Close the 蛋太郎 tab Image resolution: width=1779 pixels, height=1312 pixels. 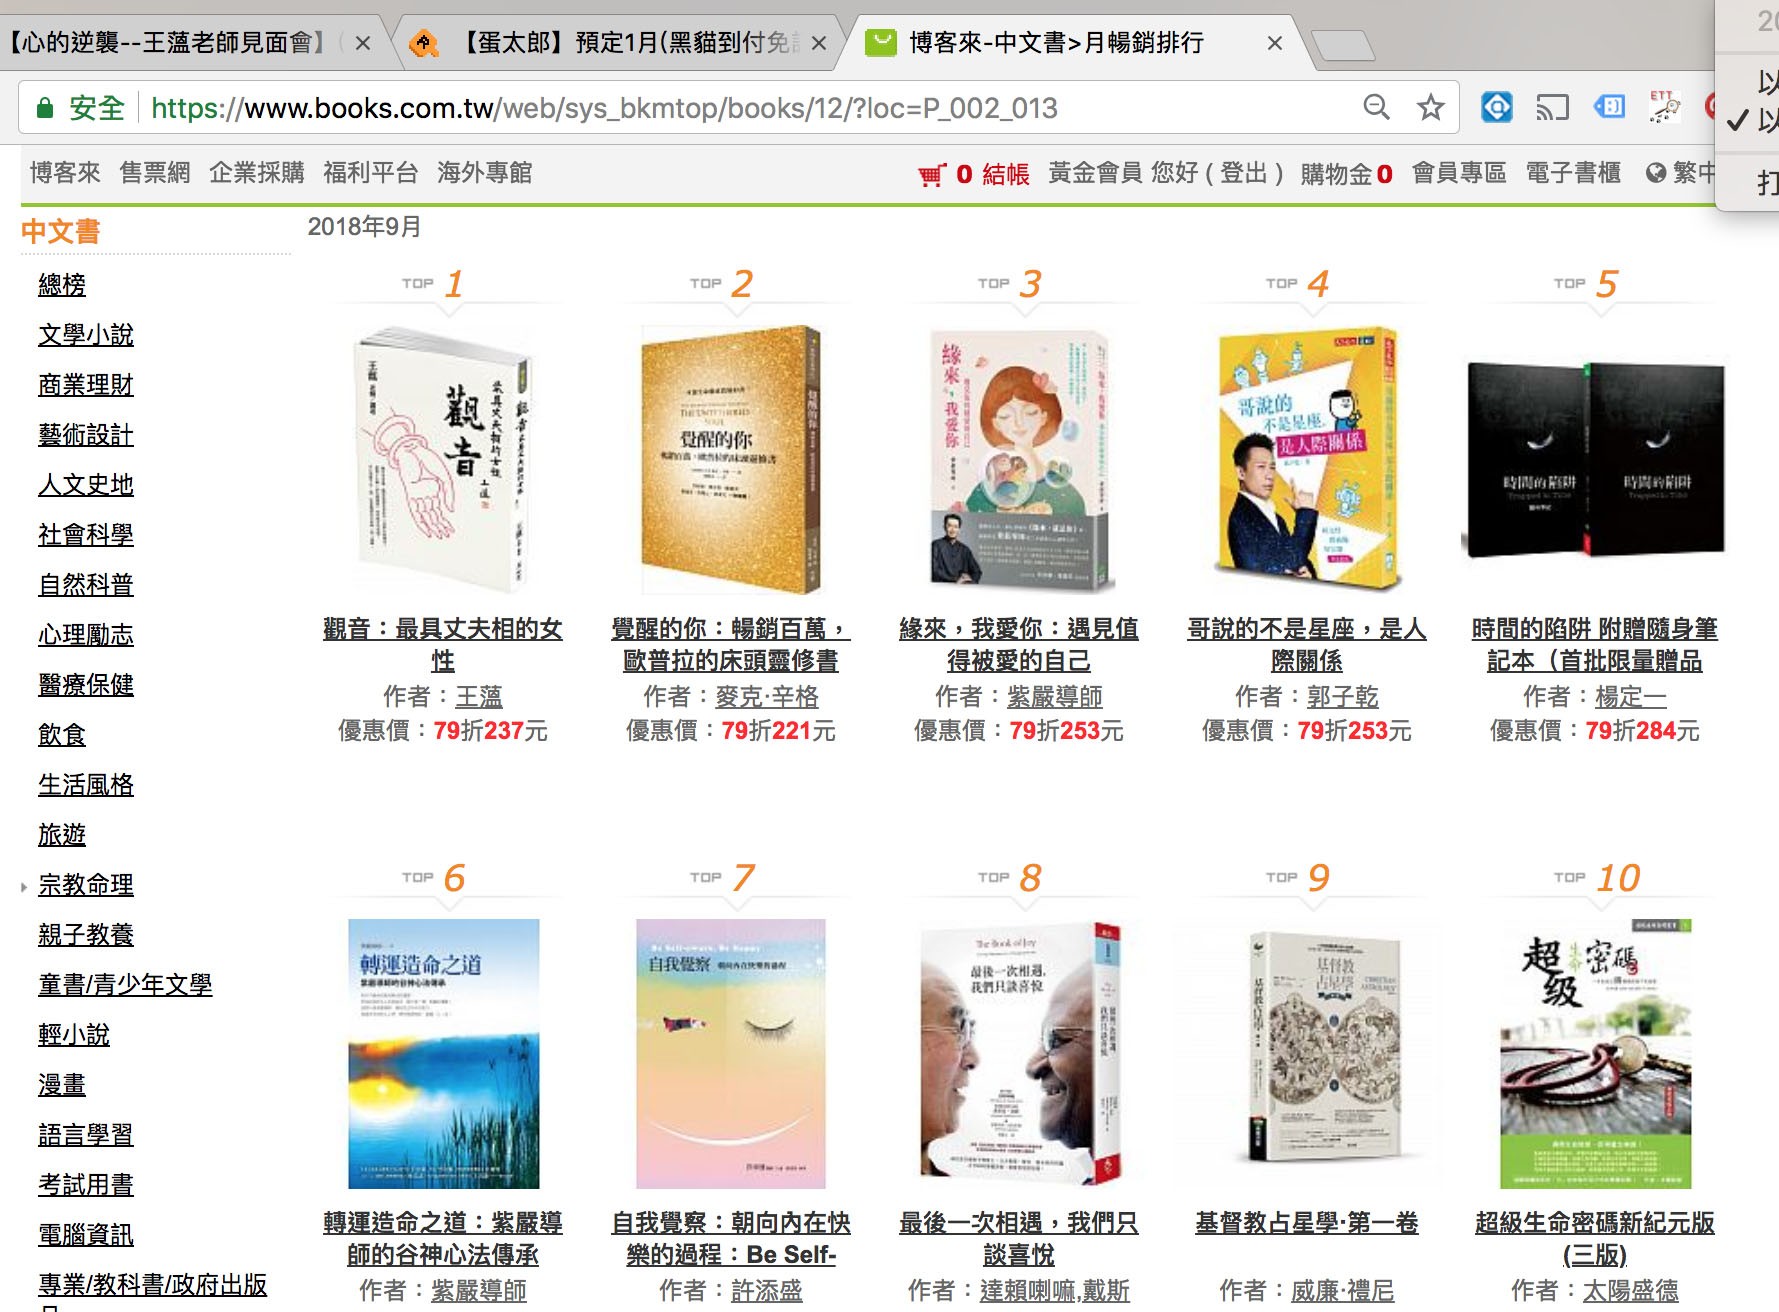[819, 43]
